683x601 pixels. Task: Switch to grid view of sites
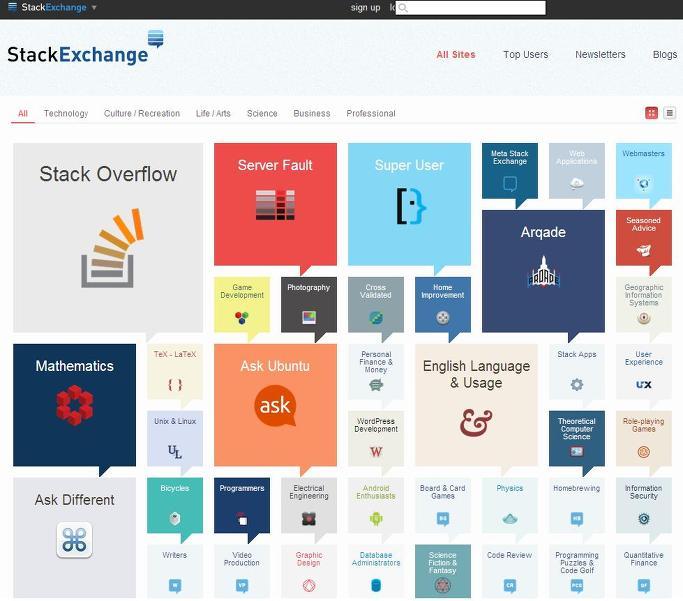651,113
